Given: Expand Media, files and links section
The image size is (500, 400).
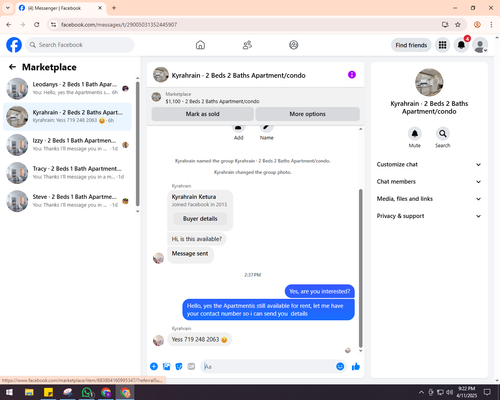Looking at the screenshot, I should pyautogui.click(x=429, y=199).
